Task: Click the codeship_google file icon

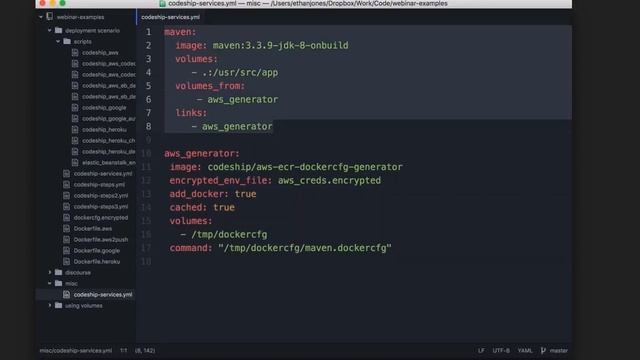Action: pos(75,107)
